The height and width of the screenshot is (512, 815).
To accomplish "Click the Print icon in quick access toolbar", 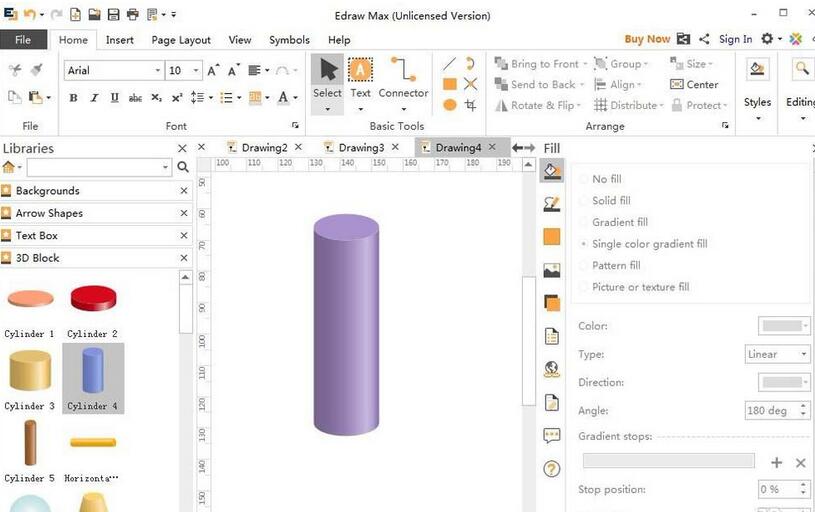I will pos(133,15).
